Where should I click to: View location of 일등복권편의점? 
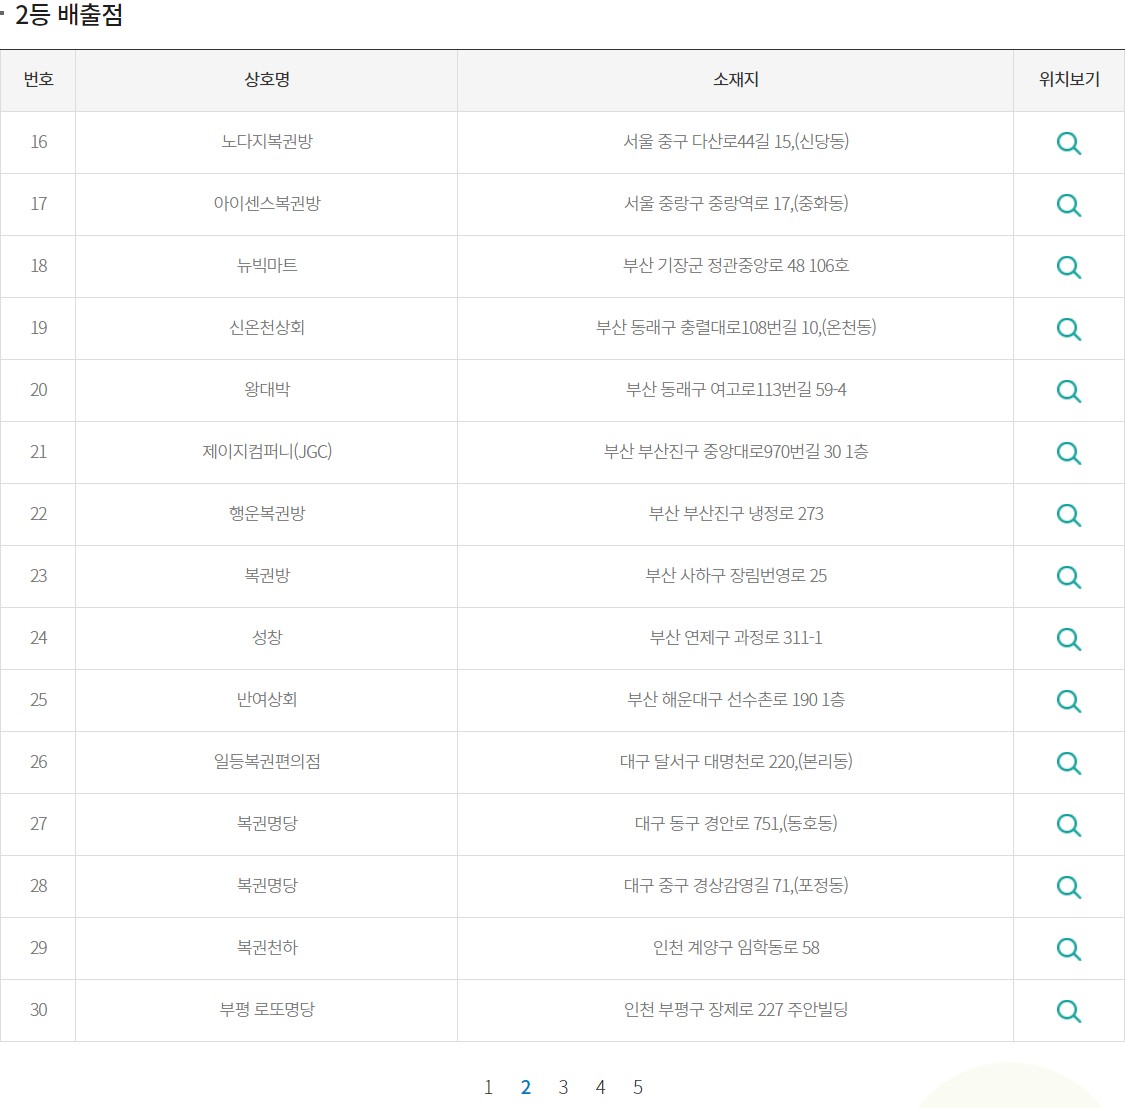click(x=1068, y=763)
